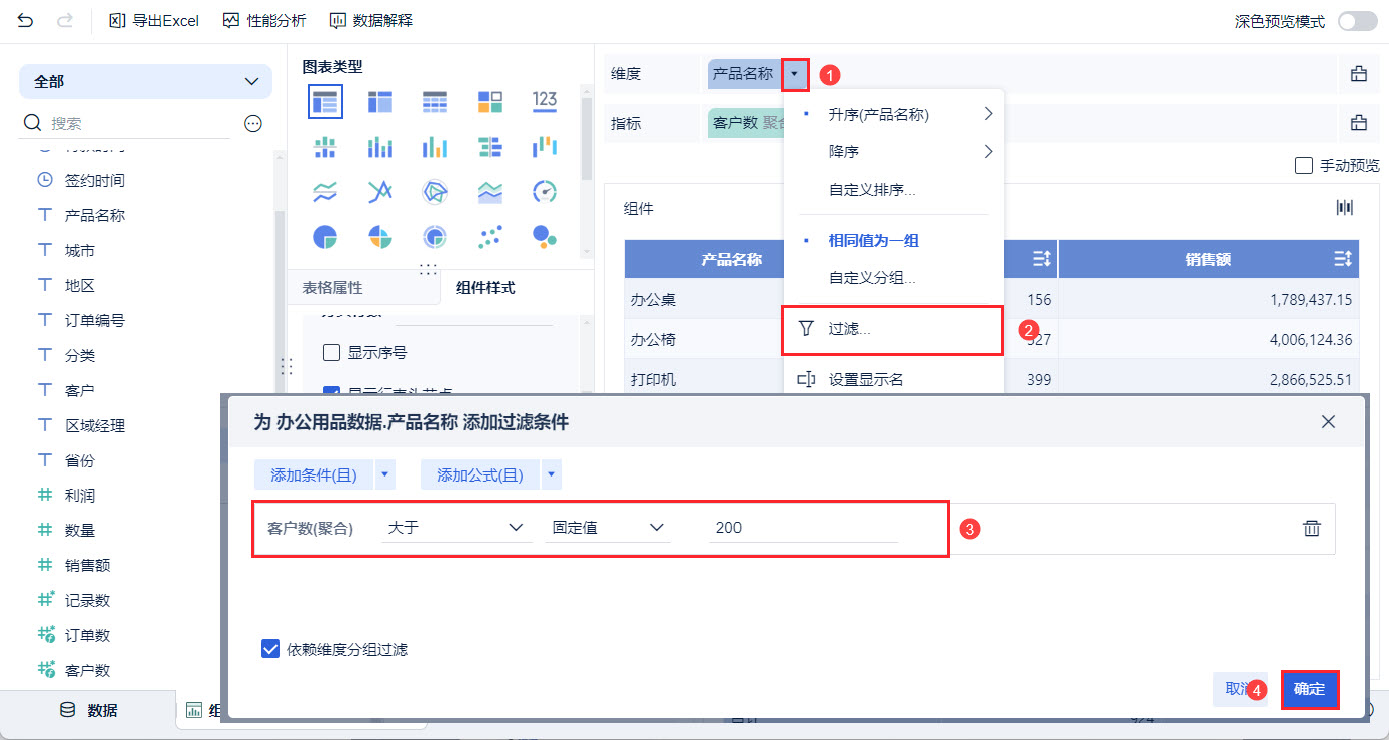Click the 确定 button
The image size is (1389, 740).
[x=1309, y=689]
